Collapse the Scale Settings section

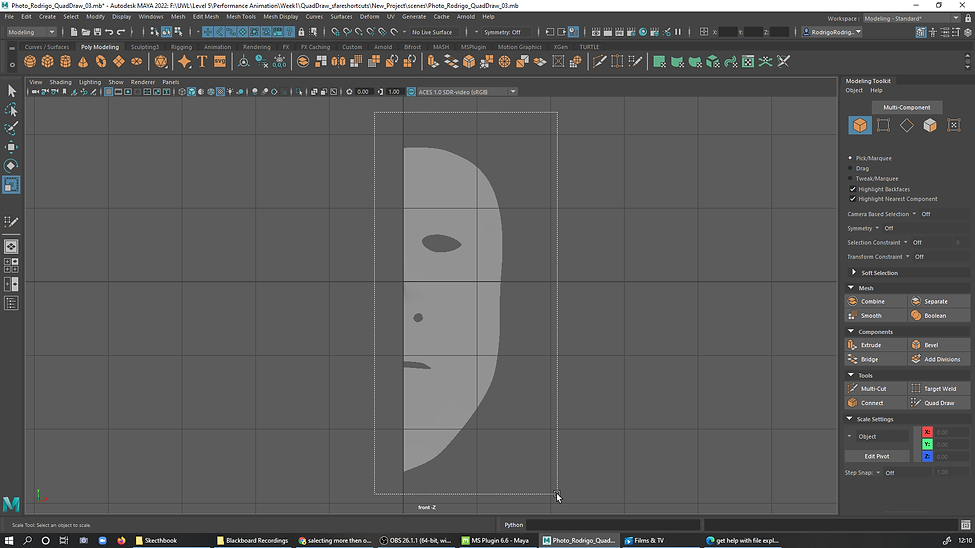pos(849,419)
